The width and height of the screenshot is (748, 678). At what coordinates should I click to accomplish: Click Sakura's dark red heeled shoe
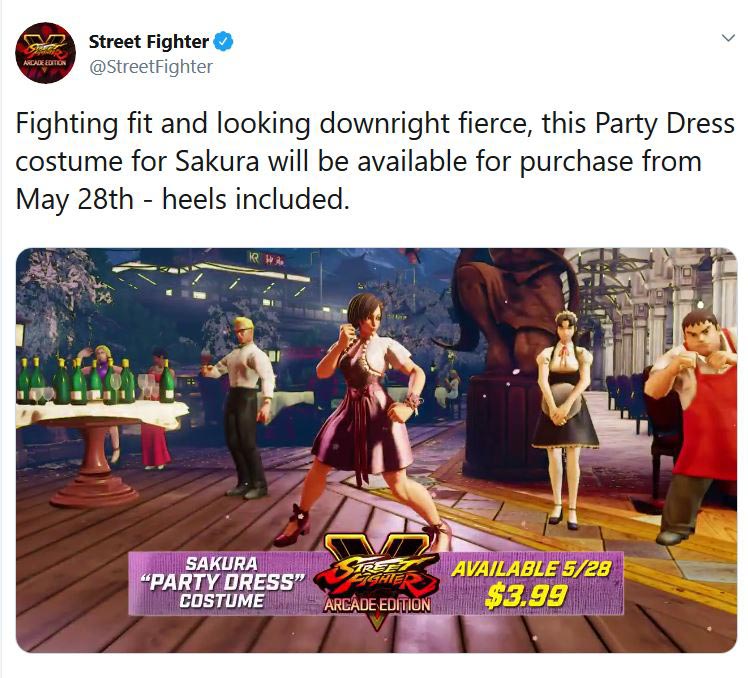(292, 527)
